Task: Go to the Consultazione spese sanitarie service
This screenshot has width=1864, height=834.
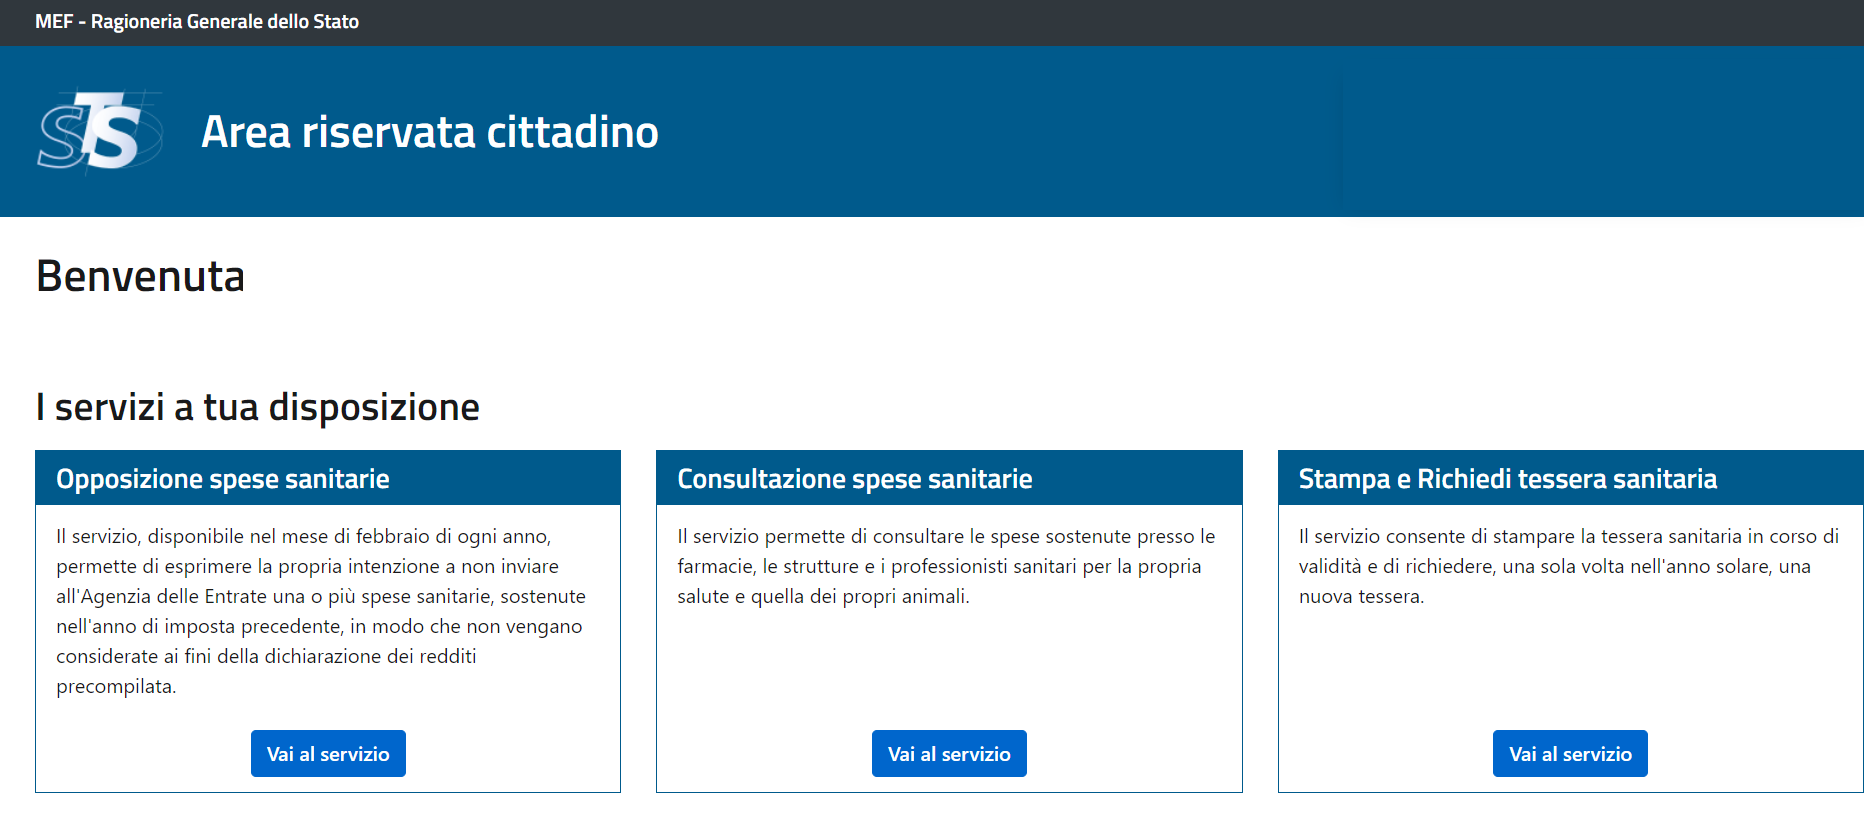Action: point(949,754)
